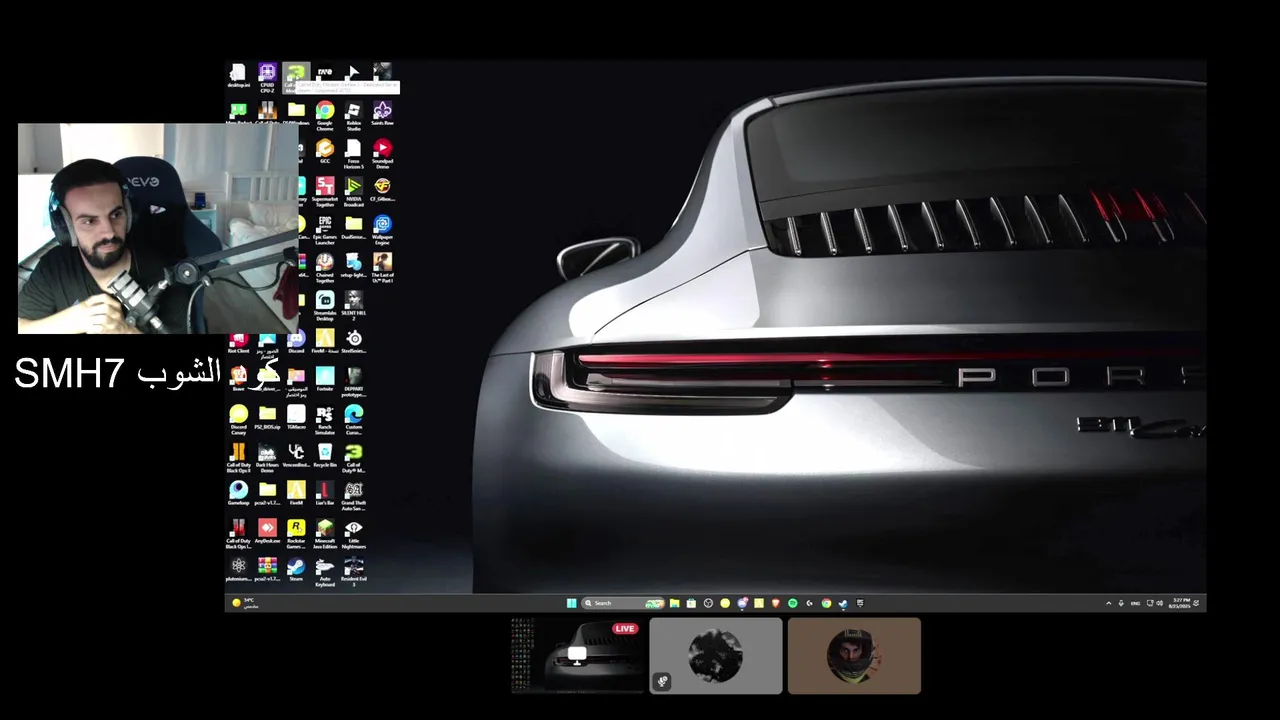
Task: Launch the TGMacro desktop shortcut
Action: pos(296,418)
